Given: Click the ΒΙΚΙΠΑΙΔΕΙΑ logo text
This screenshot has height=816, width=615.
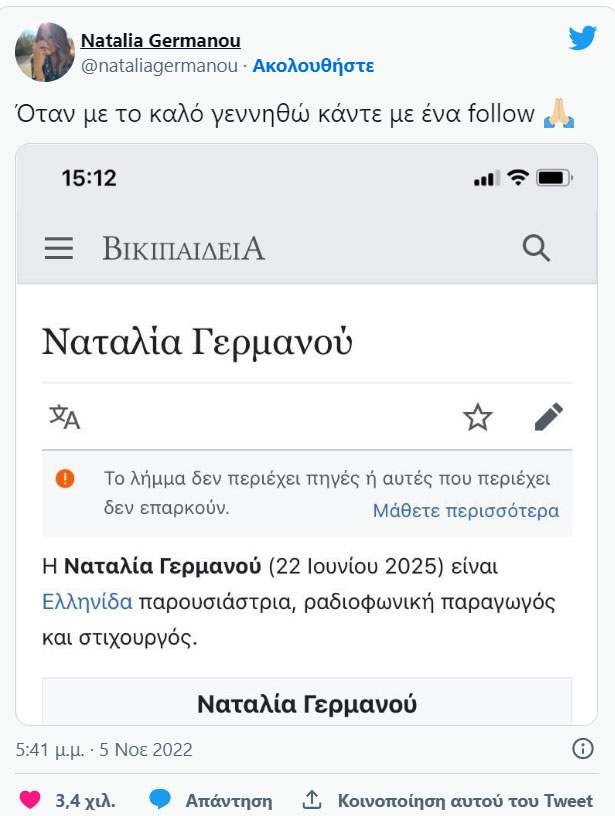Looking at the screenshot, I should (x=183, y=248).
